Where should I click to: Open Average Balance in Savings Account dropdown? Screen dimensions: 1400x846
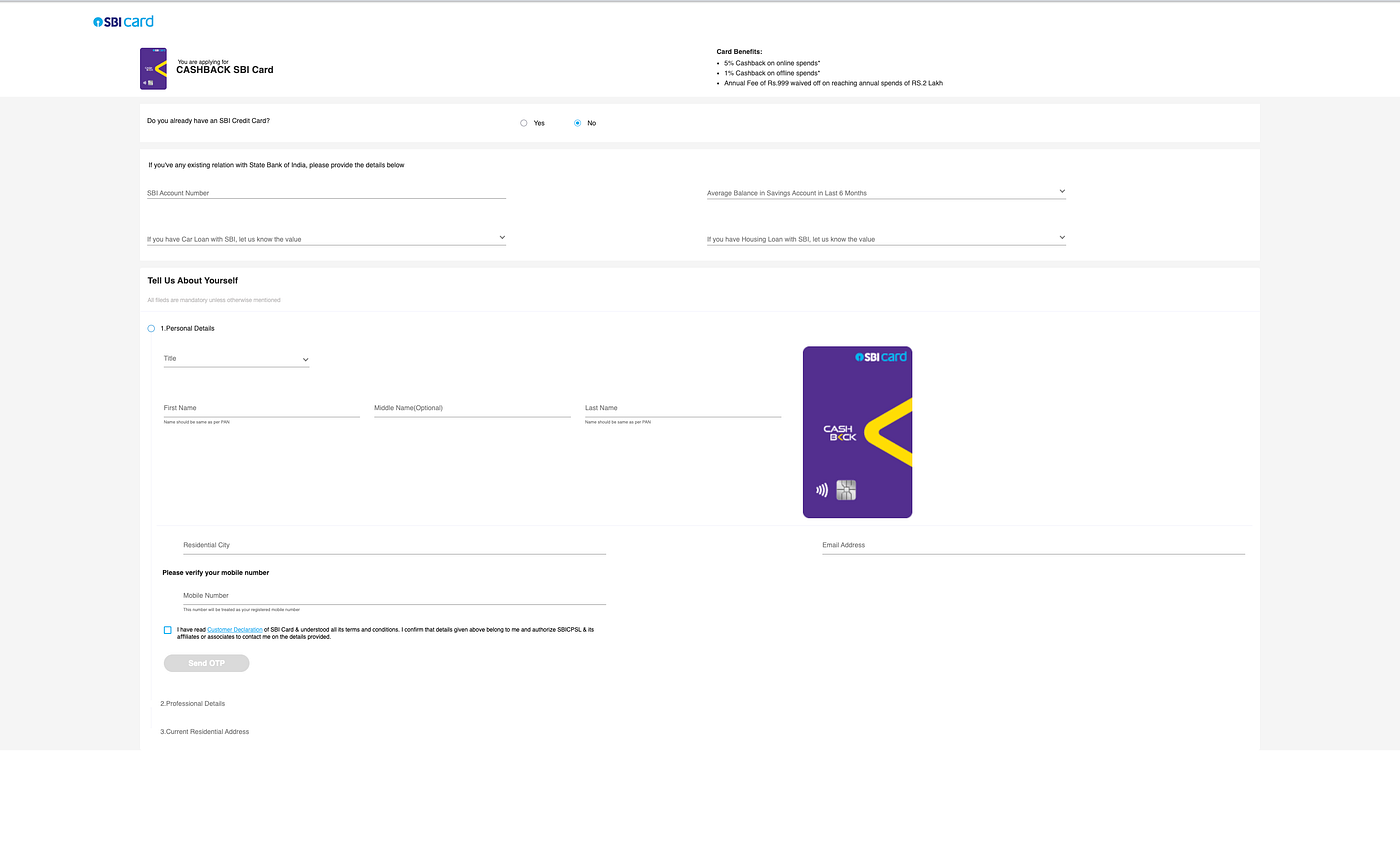pos(886,192)
